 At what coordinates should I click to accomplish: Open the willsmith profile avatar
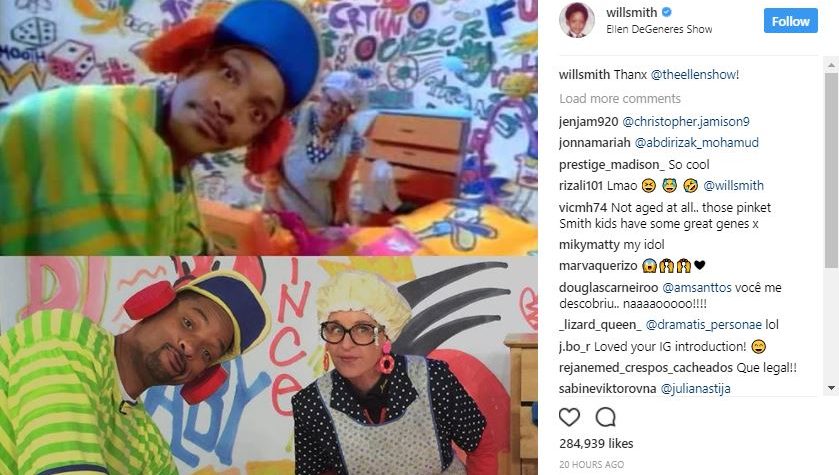click(x=577, y=20)
